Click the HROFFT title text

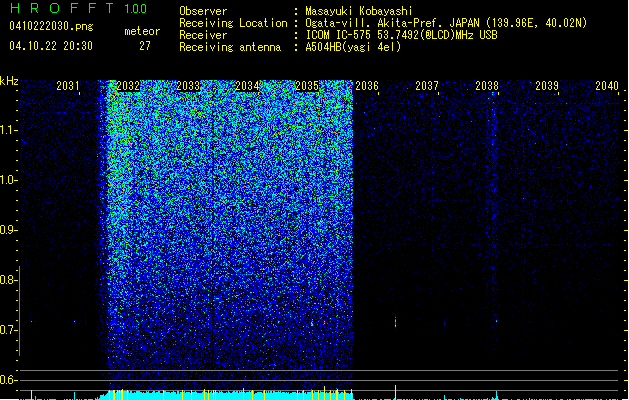pos(62,8)
